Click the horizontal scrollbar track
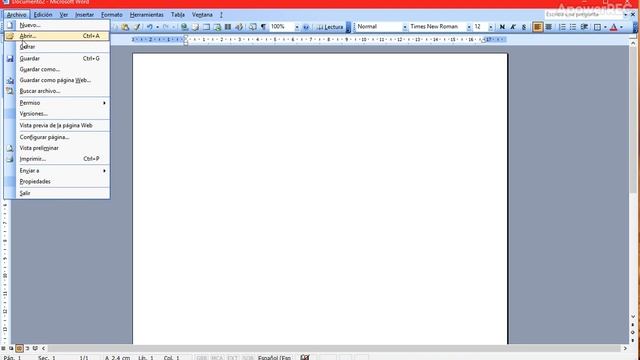This screenshot has width=640, height=360. (334, 348)
